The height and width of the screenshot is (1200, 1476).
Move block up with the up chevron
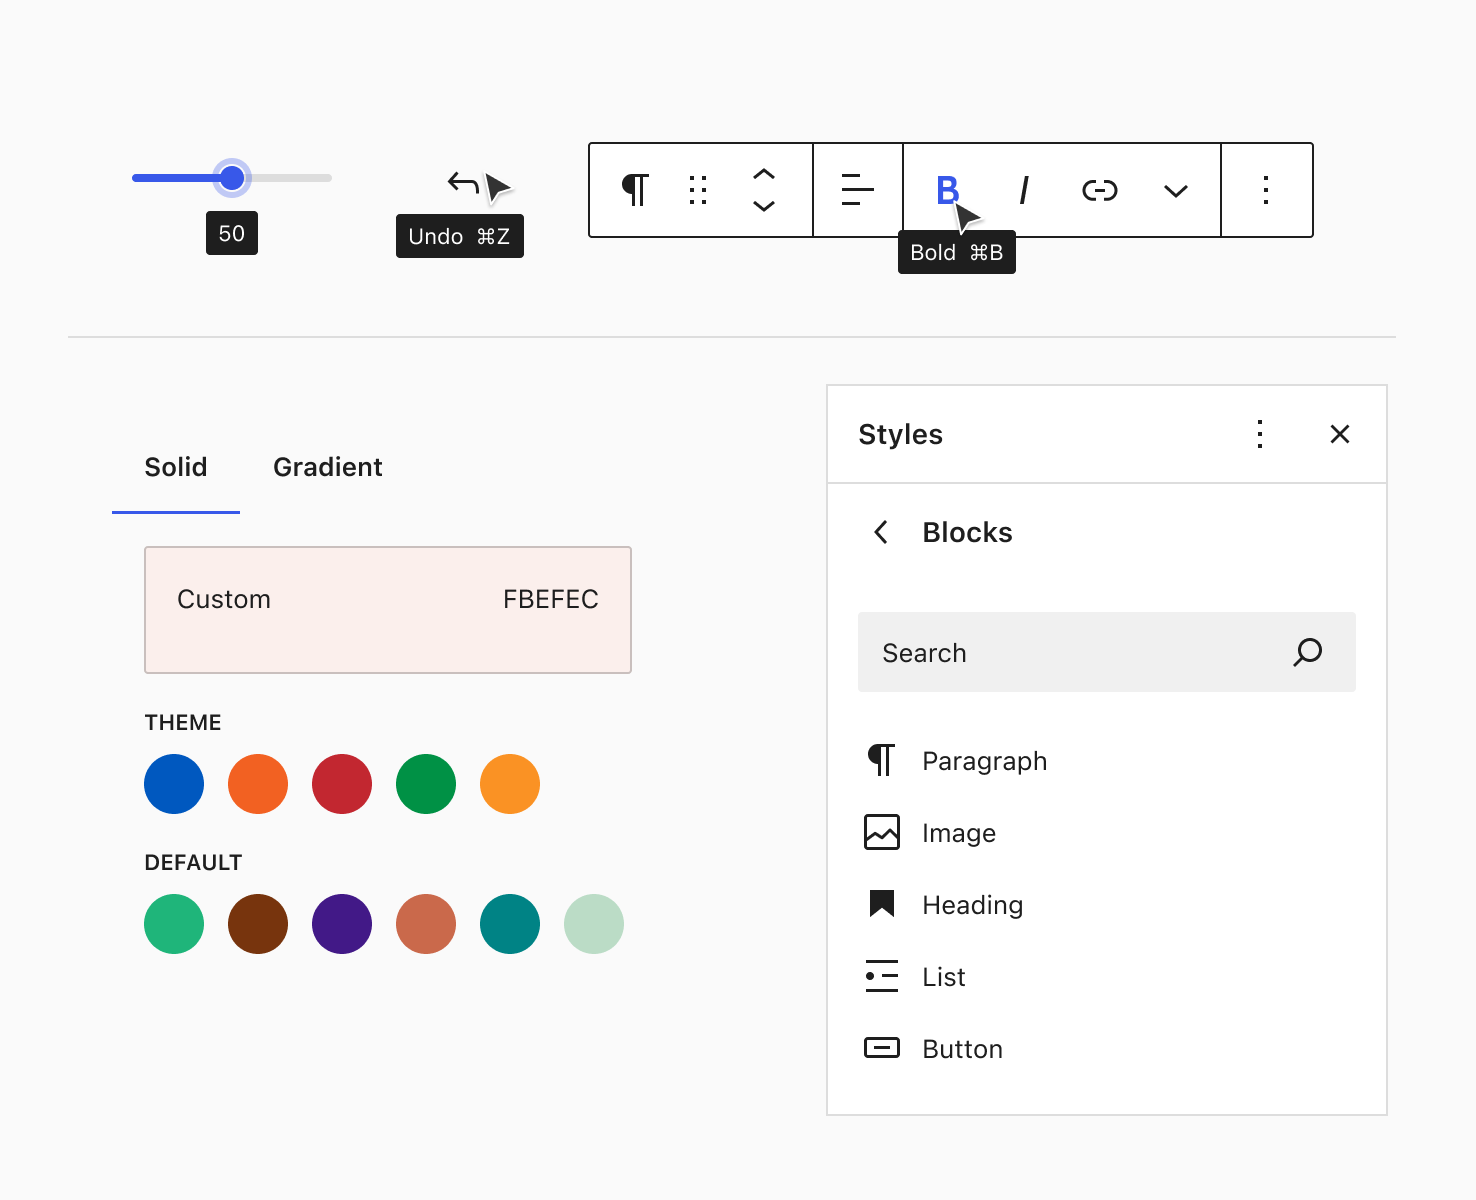point(764,174)
